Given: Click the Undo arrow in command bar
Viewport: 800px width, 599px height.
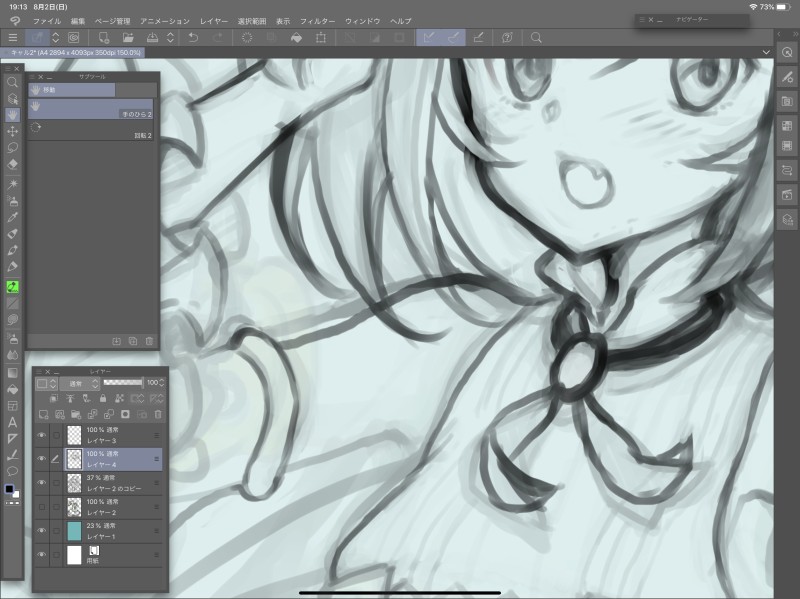Looking at the screenshot, I should click(x=193, y=38).
